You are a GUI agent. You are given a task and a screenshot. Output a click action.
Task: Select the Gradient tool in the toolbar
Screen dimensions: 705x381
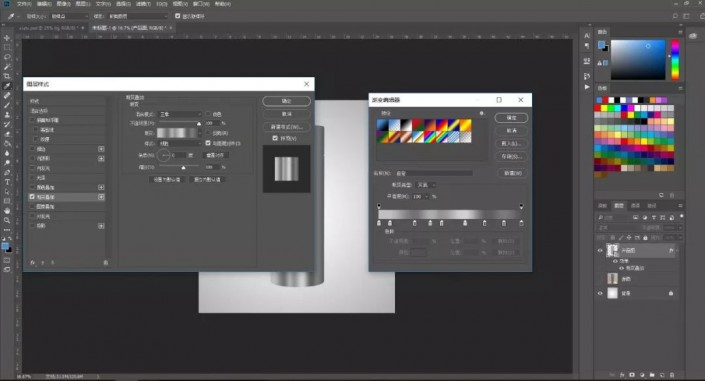7,143
